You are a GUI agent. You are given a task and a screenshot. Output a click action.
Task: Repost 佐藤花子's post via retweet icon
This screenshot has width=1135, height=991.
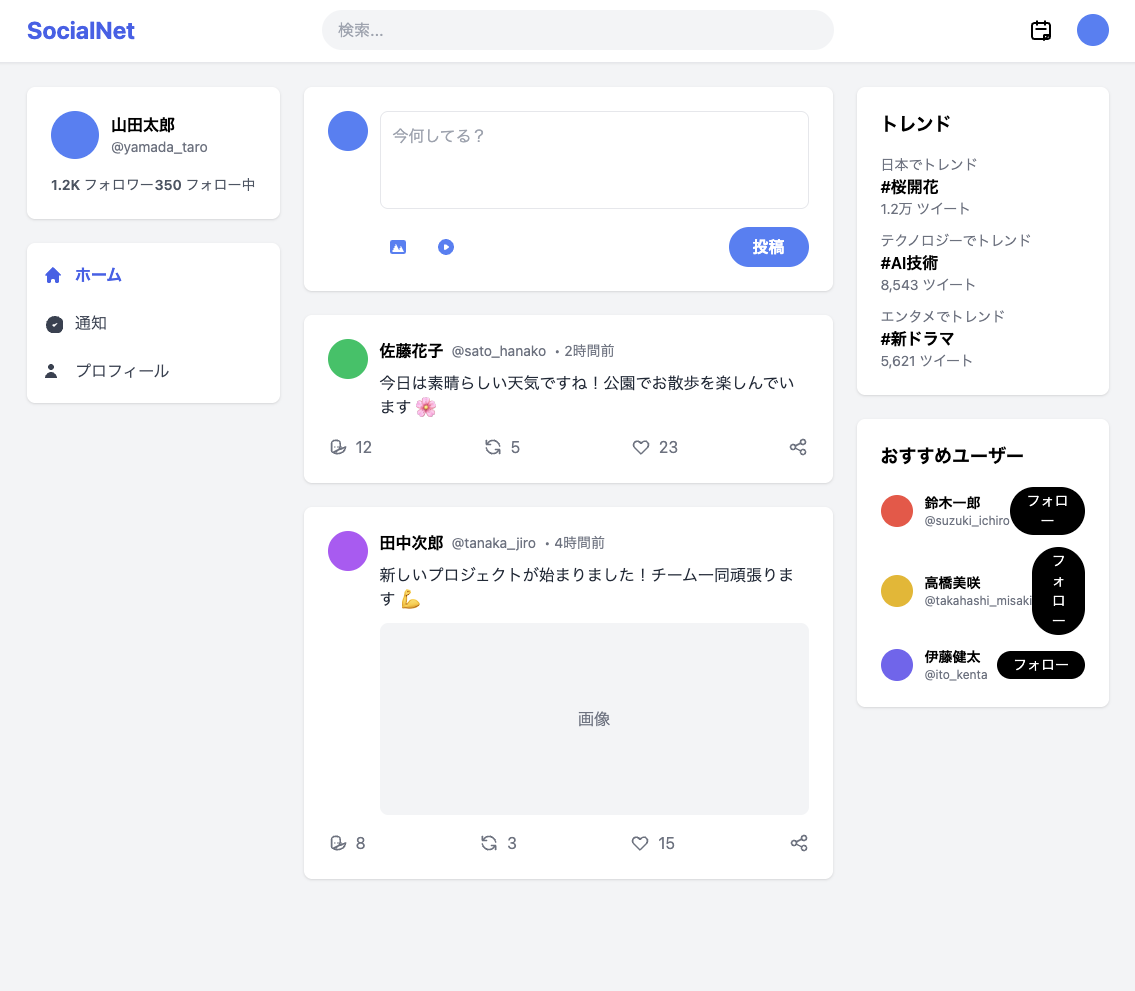[493, 447]
